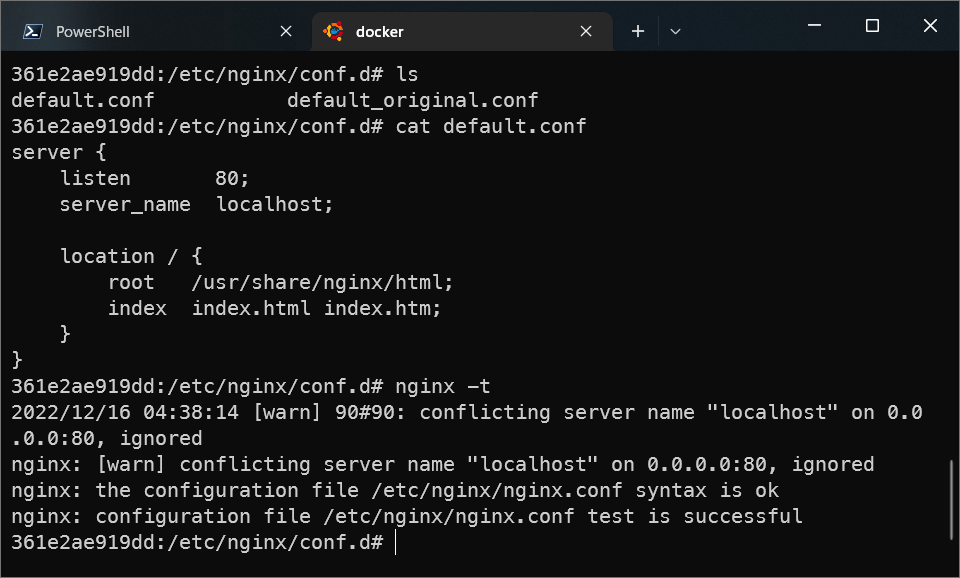Screen dimensions: 960x578
Task: Expand the new tab profile dropdown
Action: (675, 31)
